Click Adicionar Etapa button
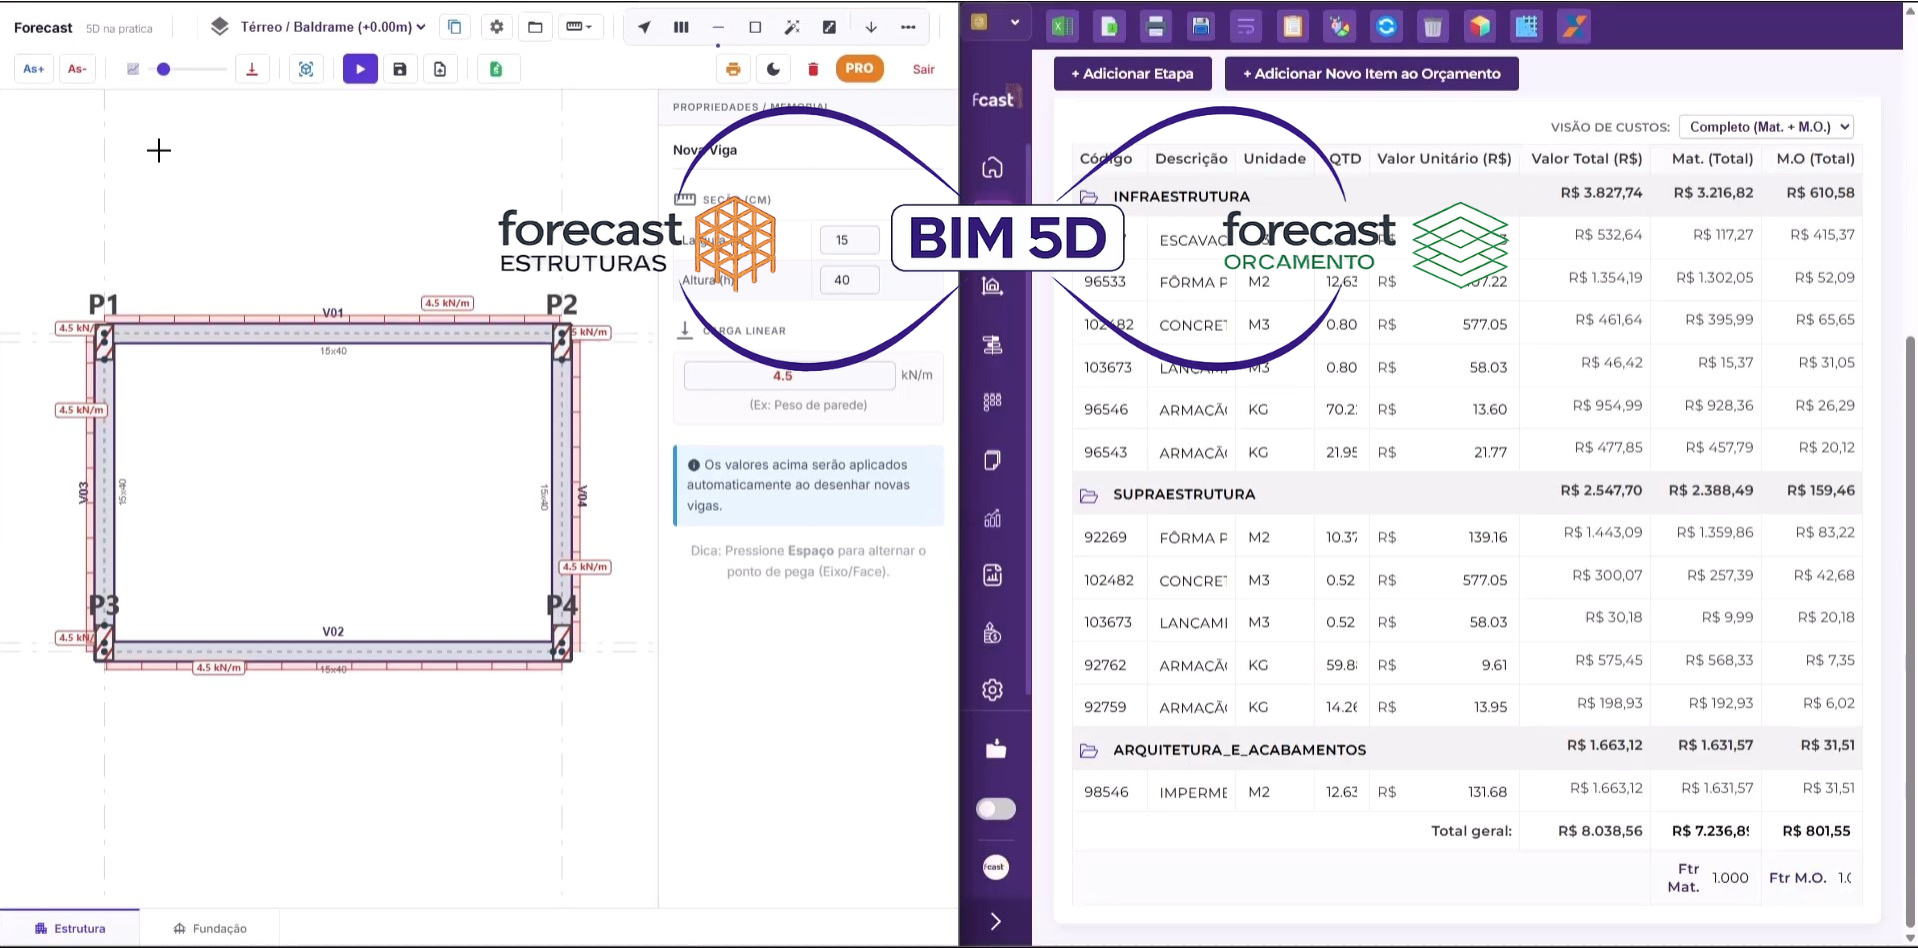 [1132, 73]
